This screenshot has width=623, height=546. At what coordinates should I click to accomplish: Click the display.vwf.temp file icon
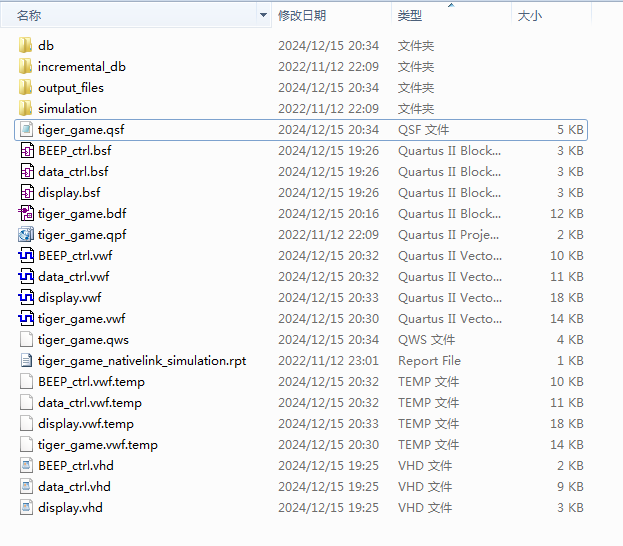tap(26, 424)
